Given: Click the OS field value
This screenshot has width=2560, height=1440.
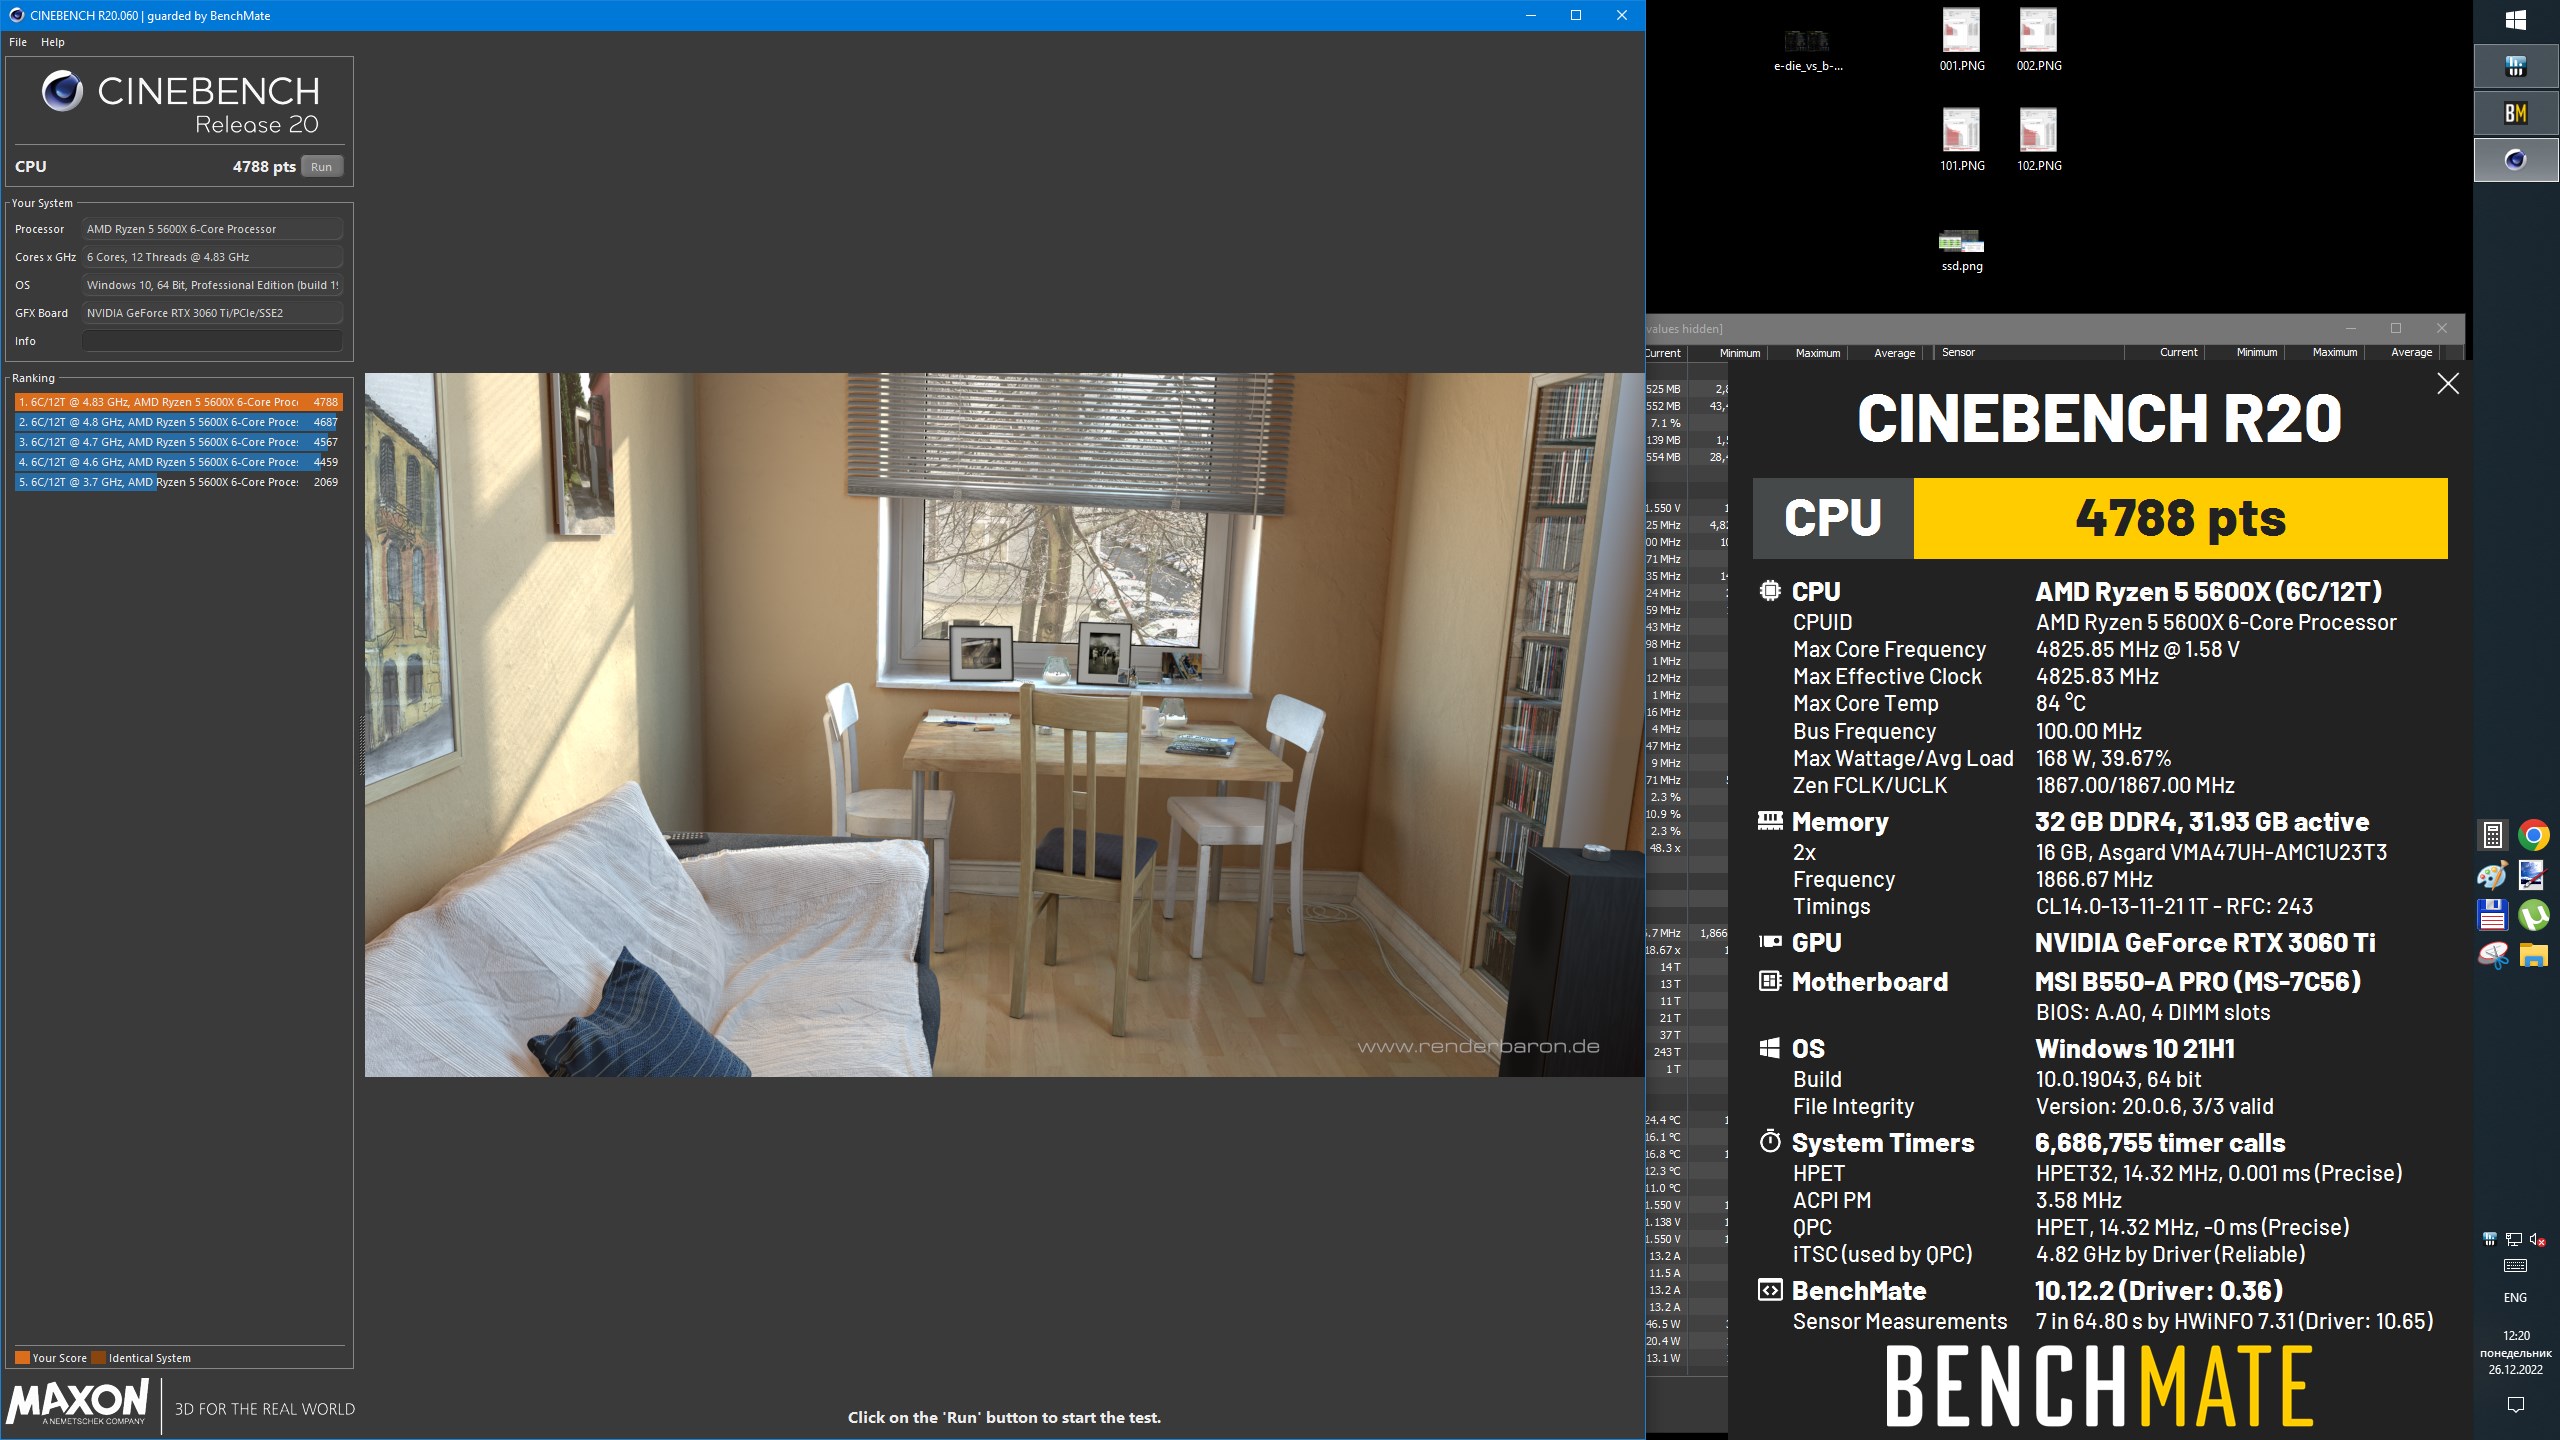Looking at the screenshot, I should coord(212,285).
